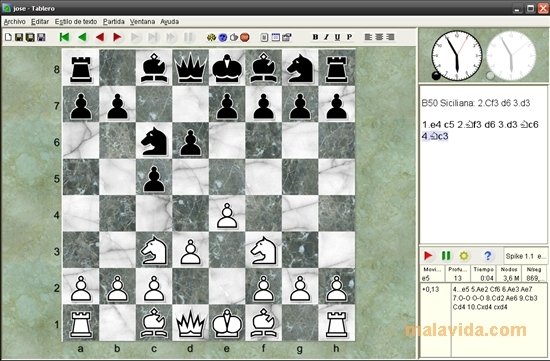Step forward with toolbar red right arrow
The height and width of the screenshot is (361, 550).
click(x=117, y=37)
